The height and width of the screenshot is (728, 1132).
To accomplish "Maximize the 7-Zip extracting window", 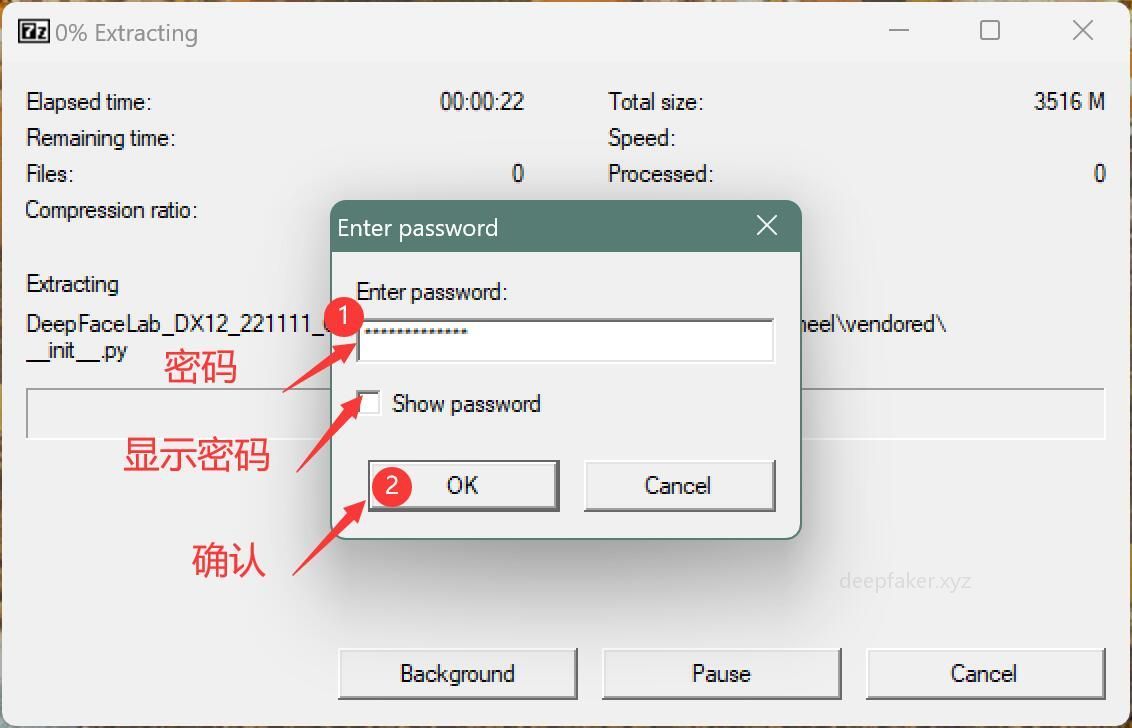I will pos(990,30).
